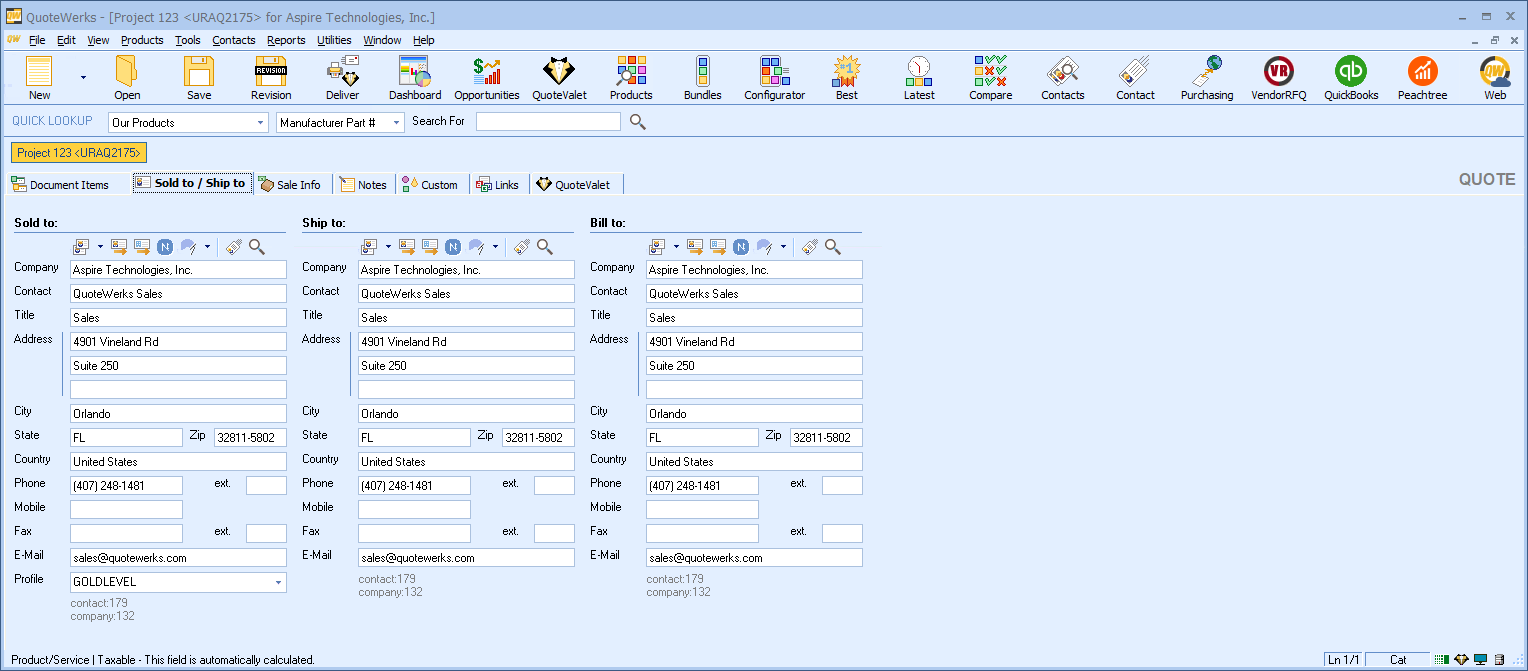Click the blue N icon under Sold to
Viewport: 1528px width, 671px height.
(x=165, y=247)
